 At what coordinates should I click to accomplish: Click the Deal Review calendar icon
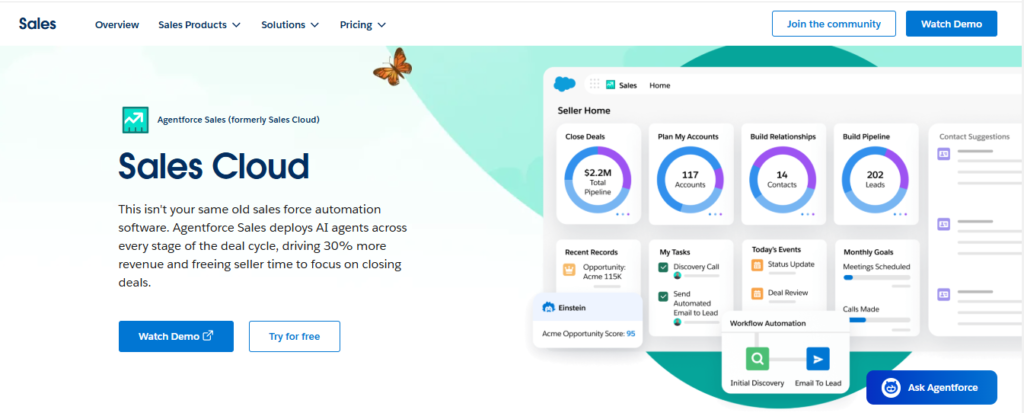[757, 293]
